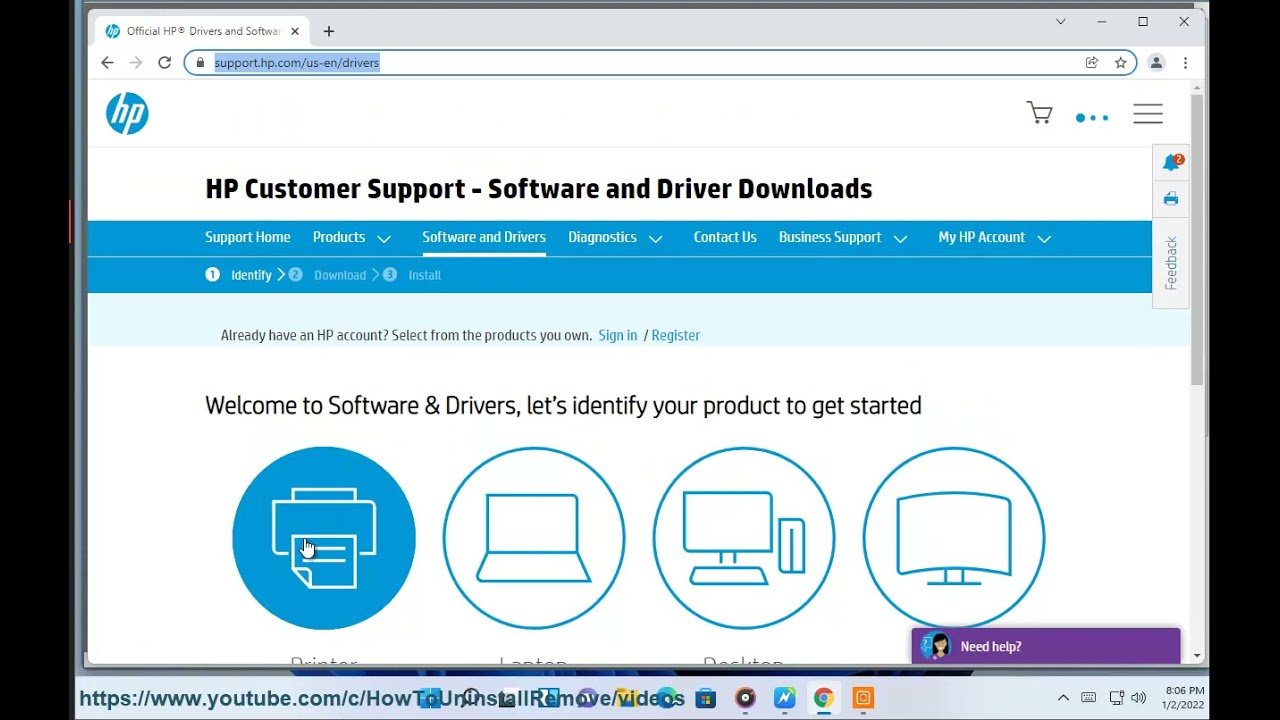Viewport: 1280px width, 720px height.
Task: Open Software and Drivers tab
Action: [x=484, y=238]
